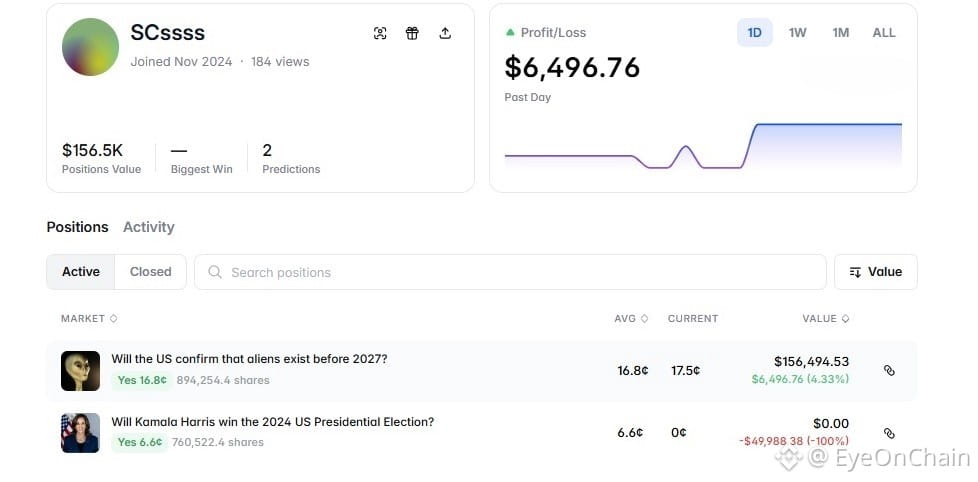Open the Value sort dropdown
Image resolution: width=978 pixels, height=482 pixels.
click(x=875, y=272)
